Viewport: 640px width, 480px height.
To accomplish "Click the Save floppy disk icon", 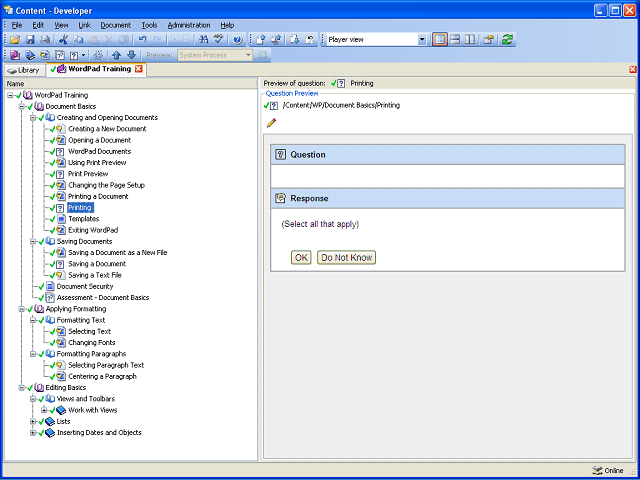I will tap(30, 40).
